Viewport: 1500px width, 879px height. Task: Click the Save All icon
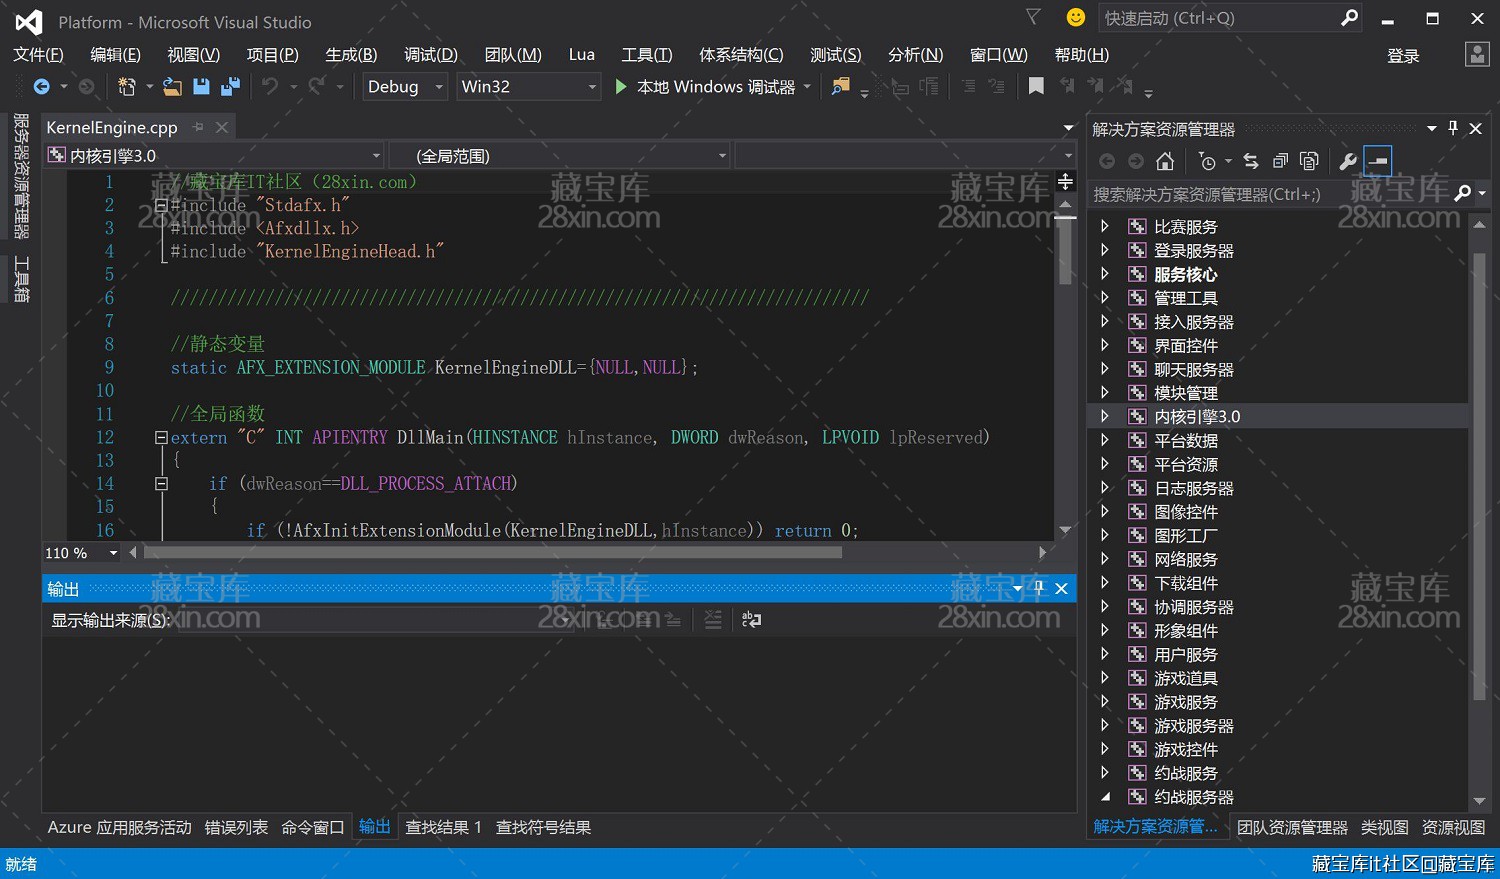pyautogui.click(x=230, y=87)
